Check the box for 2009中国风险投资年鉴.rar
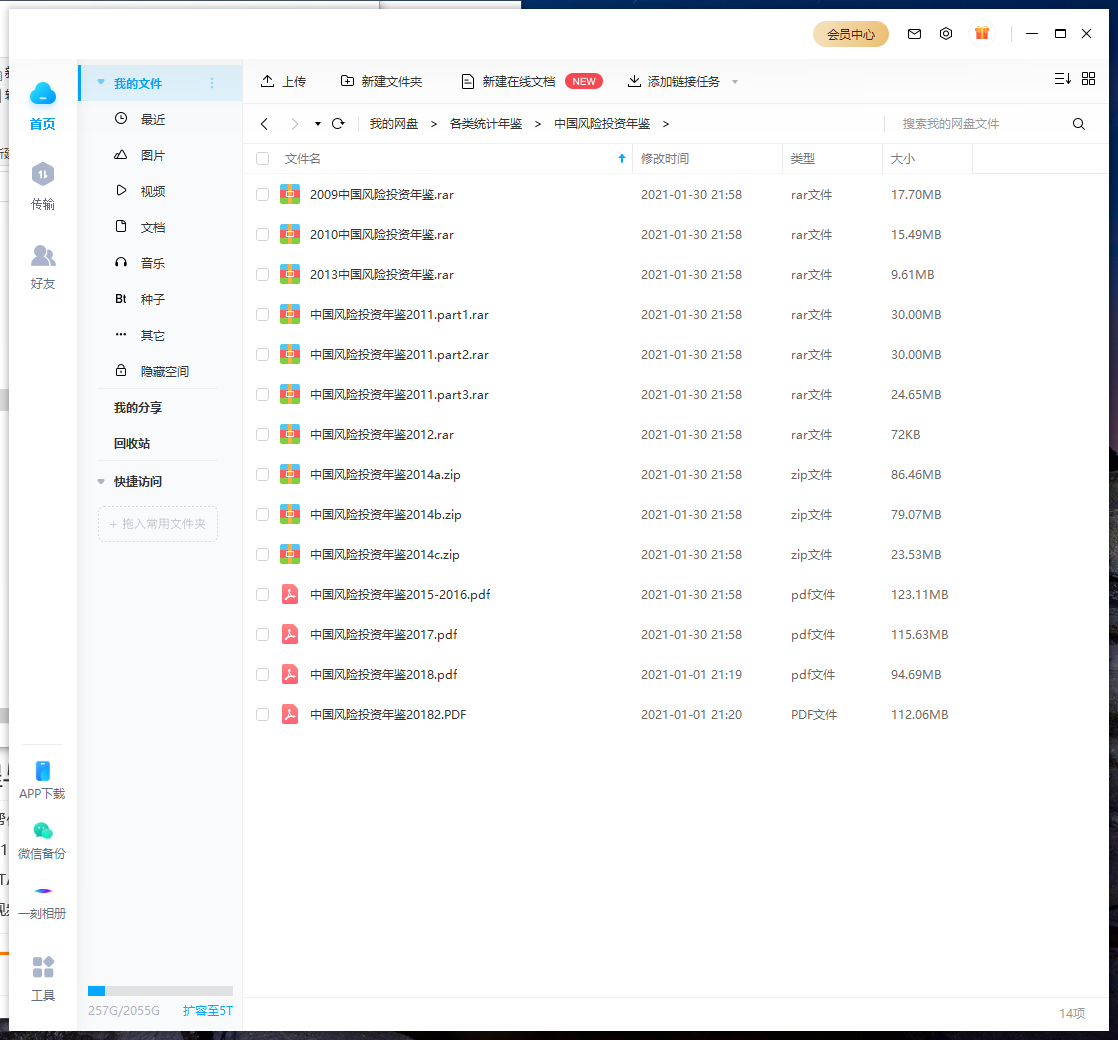The image size is (1118, 1040). coord(262,195)
